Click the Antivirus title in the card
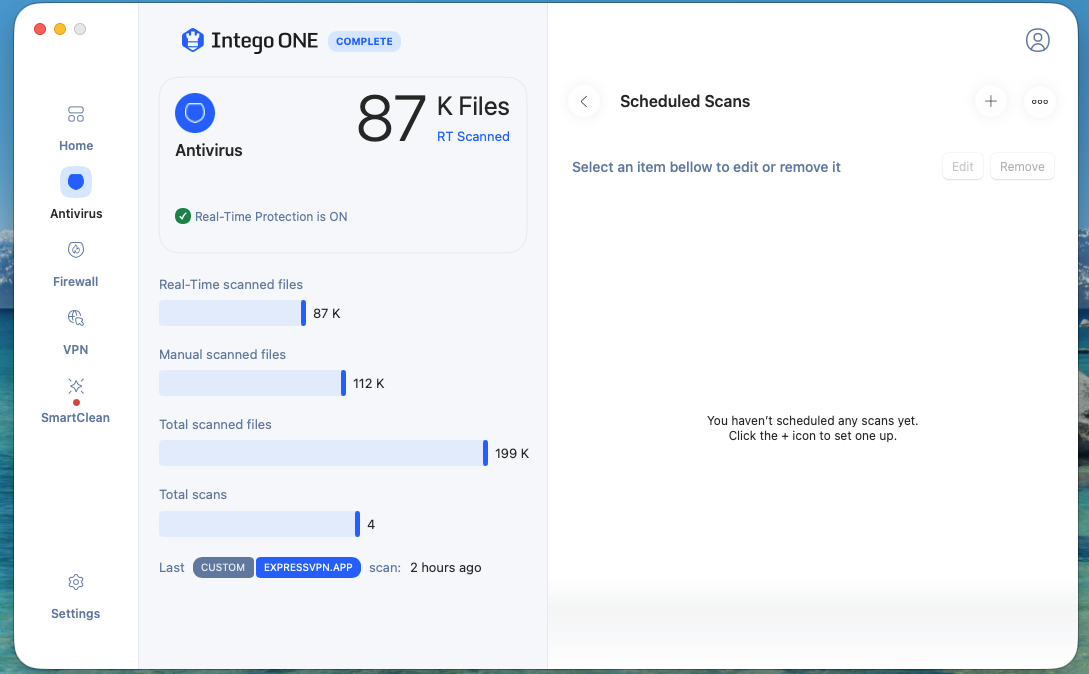 point(209,151)
